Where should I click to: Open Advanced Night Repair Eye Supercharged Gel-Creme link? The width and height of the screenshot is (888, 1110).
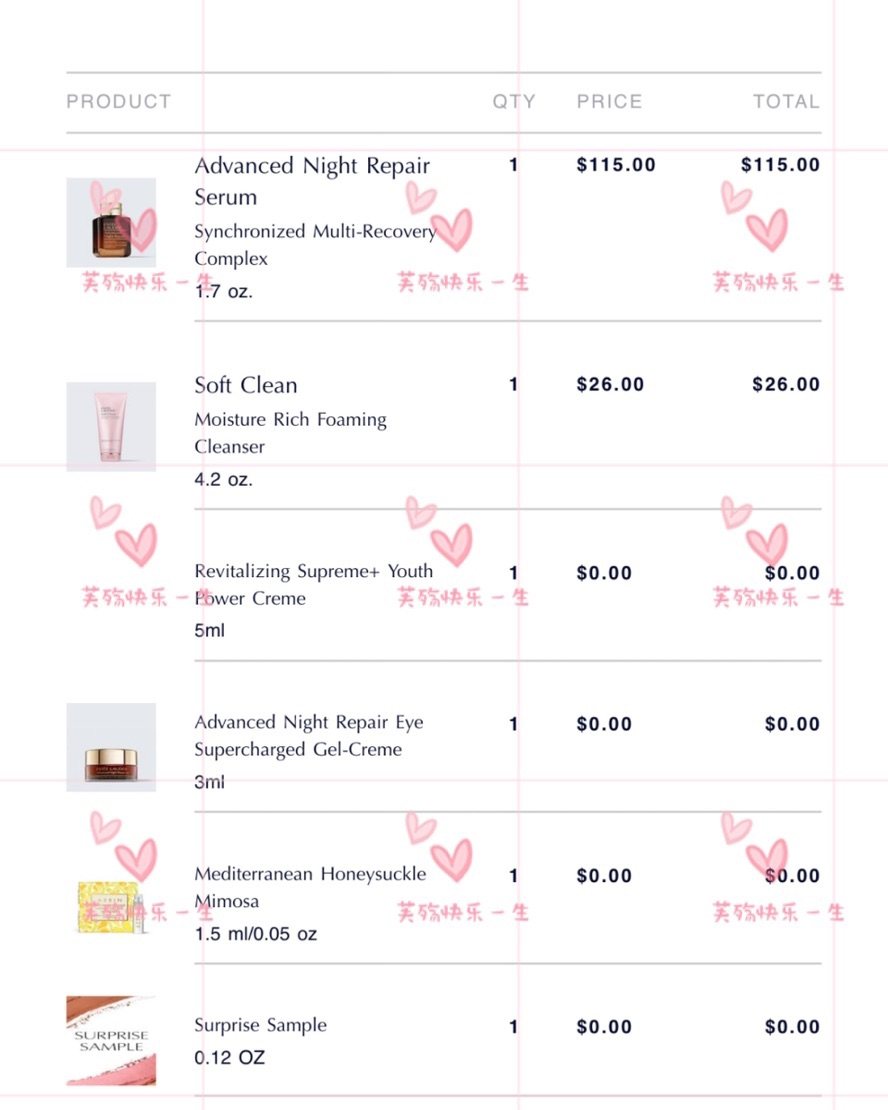click(309, 736)
